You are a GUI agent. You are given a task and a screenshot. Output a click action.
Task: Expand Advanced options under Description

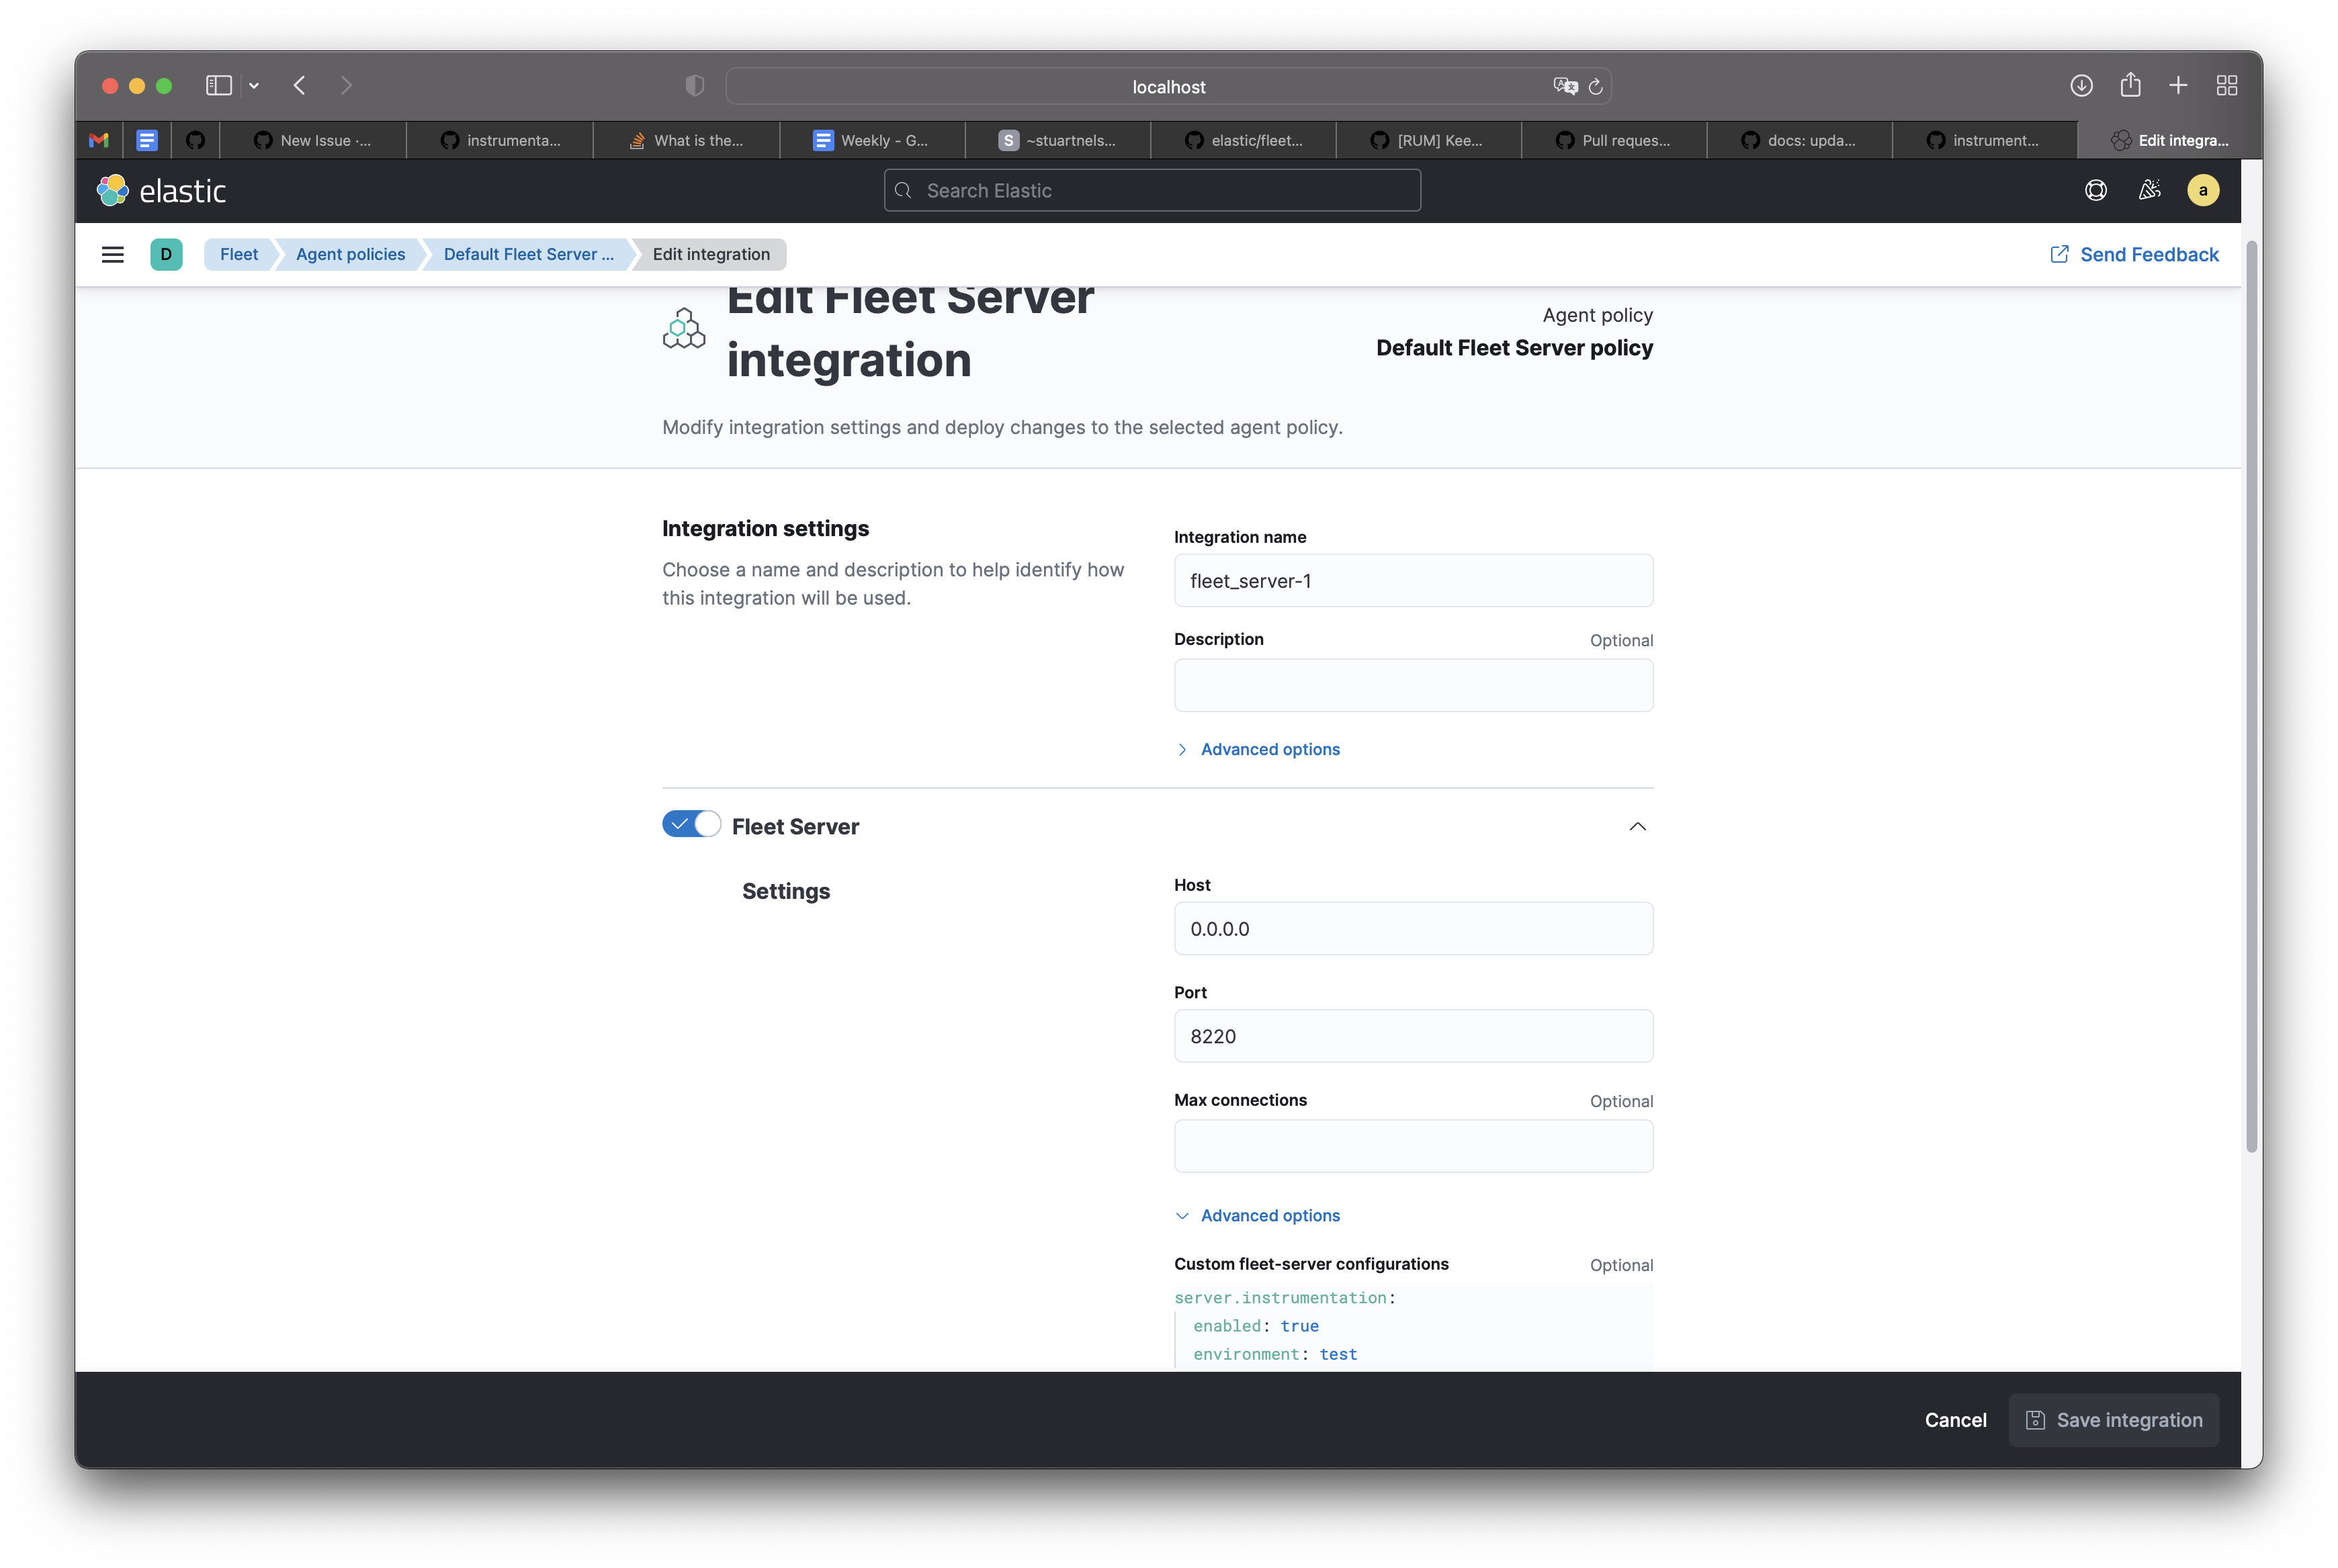coord(1269,749)
